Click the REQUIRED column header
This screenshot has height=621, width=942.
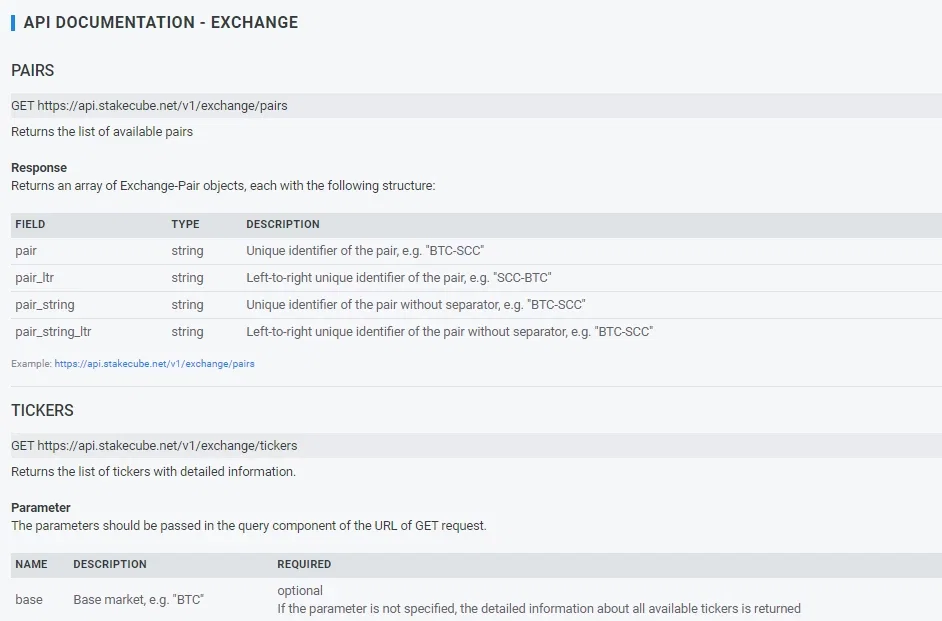pyautogui.click(x=304, y=564)
